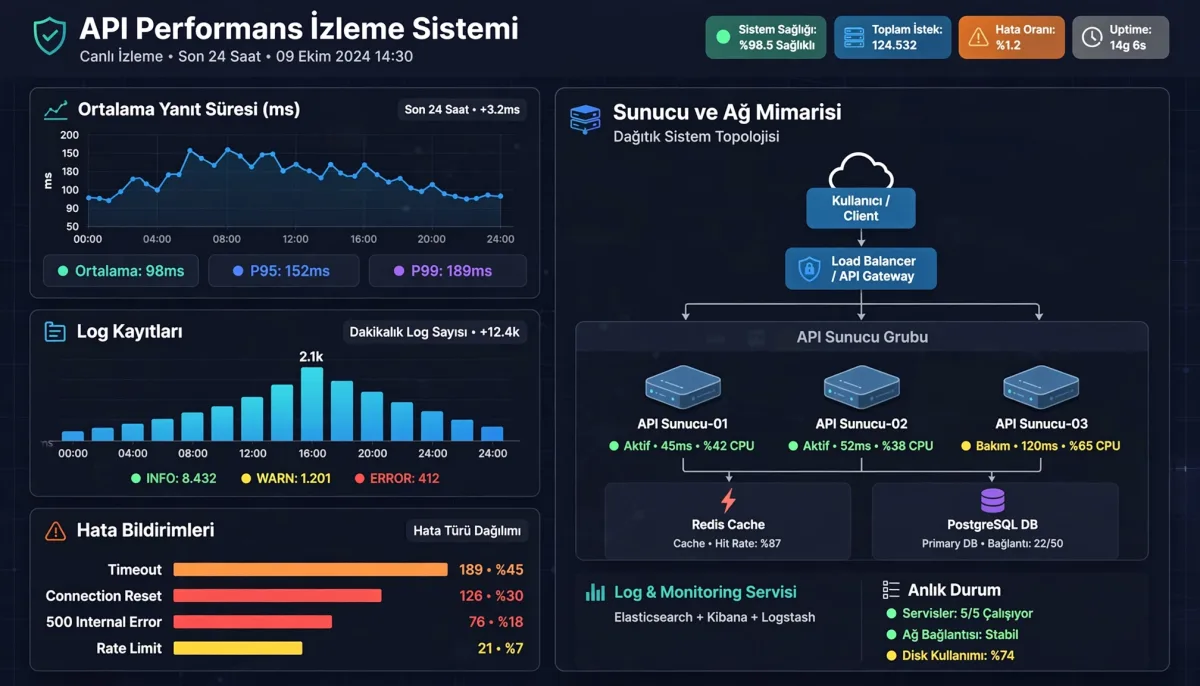Click the Load Balancer / API Gateway node
The image size is (1200, 686).
pos(861,268)
